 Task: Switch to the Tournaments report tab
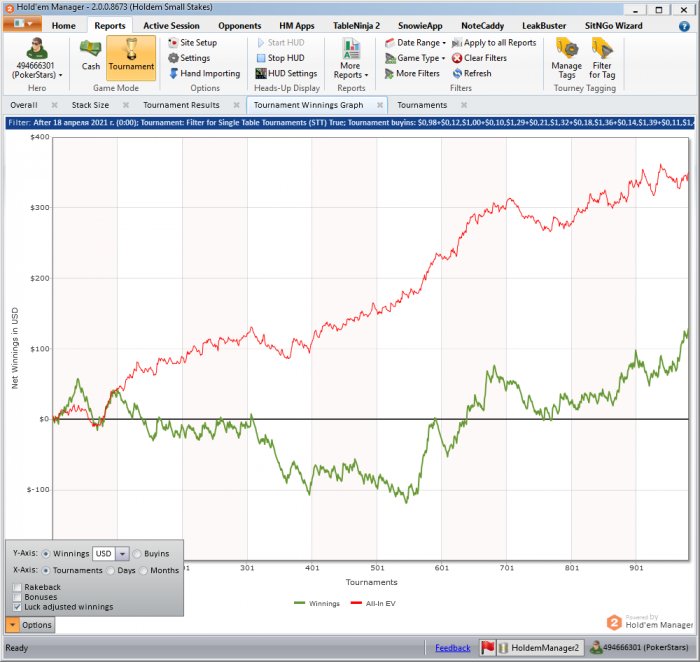coord(422,105)
